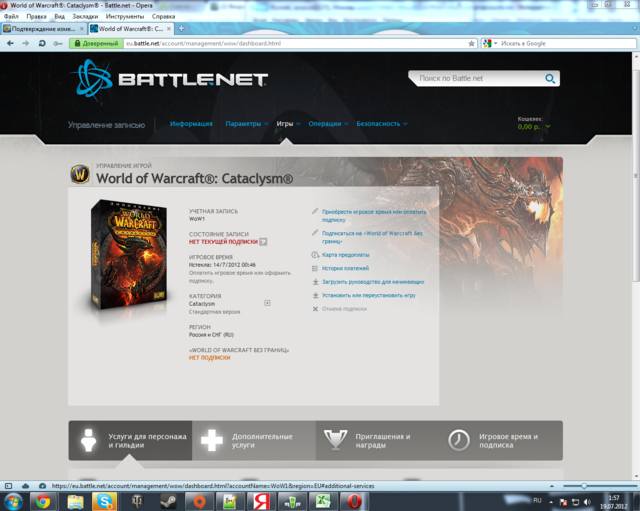Click the pencil icon beside the «World of Warcraft без границ» subscription link
The width and height of the screenshot is (640, 511).
[315, 233]
